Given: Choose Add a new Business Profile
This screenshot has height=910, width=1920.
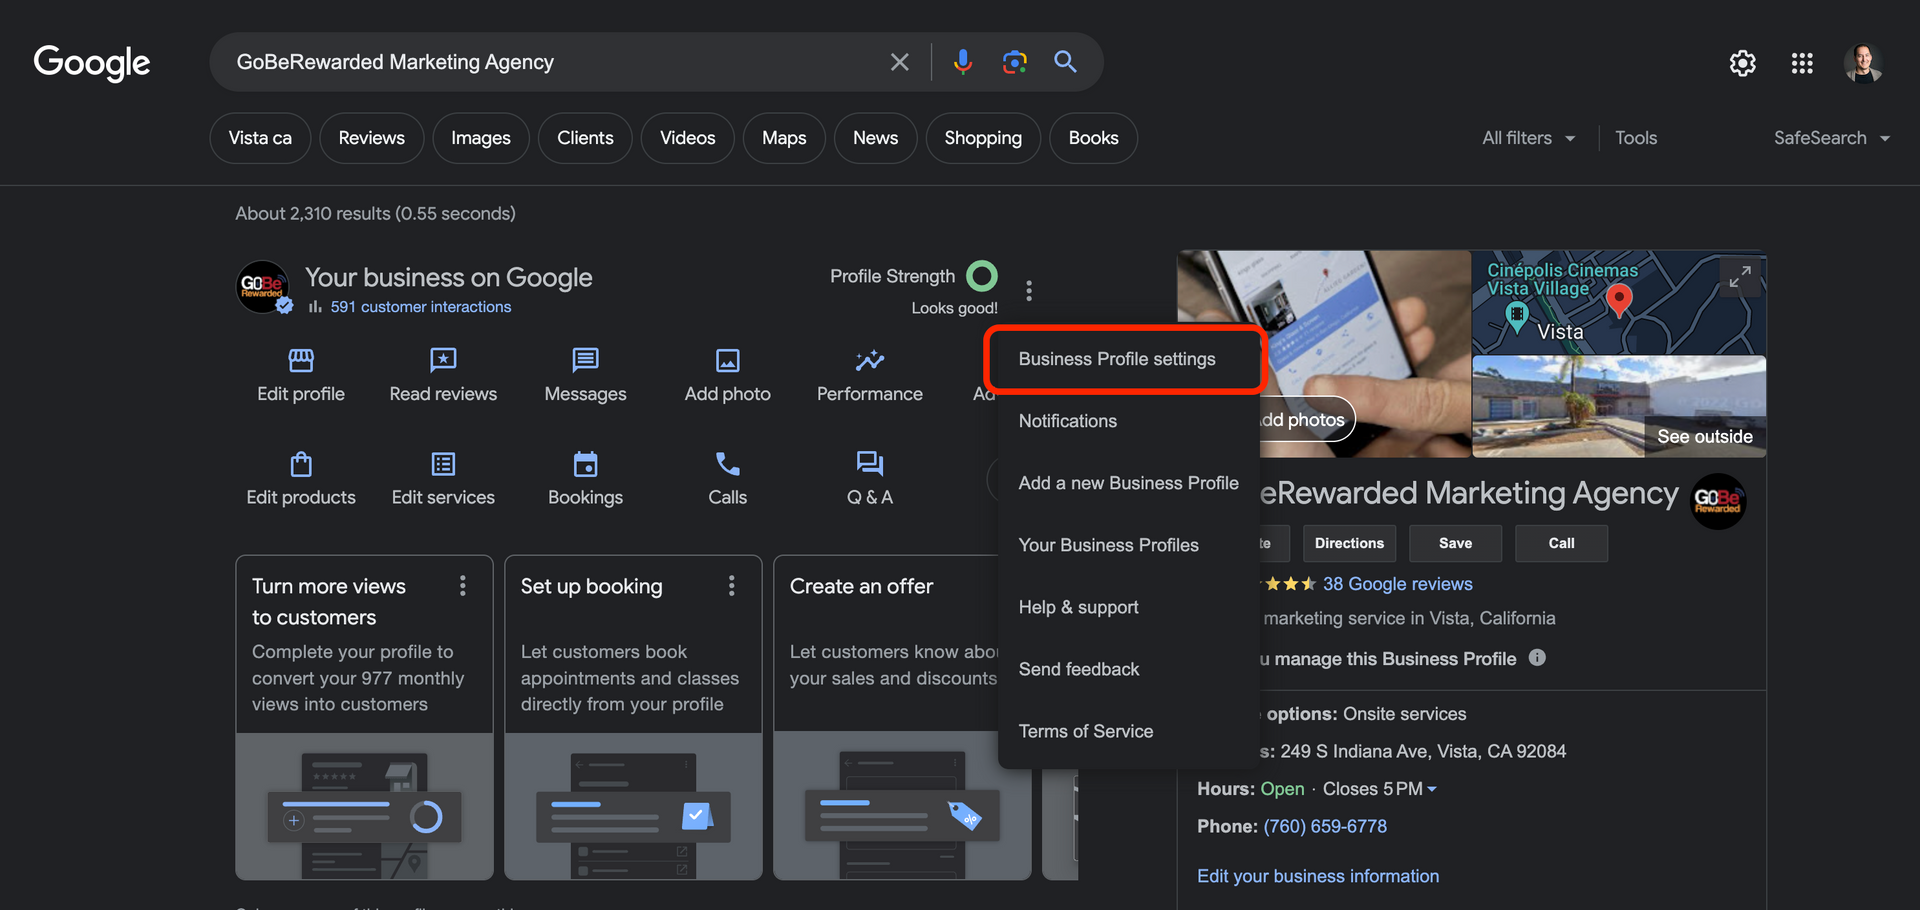Looking at the screenshot, I should 1128,483.
